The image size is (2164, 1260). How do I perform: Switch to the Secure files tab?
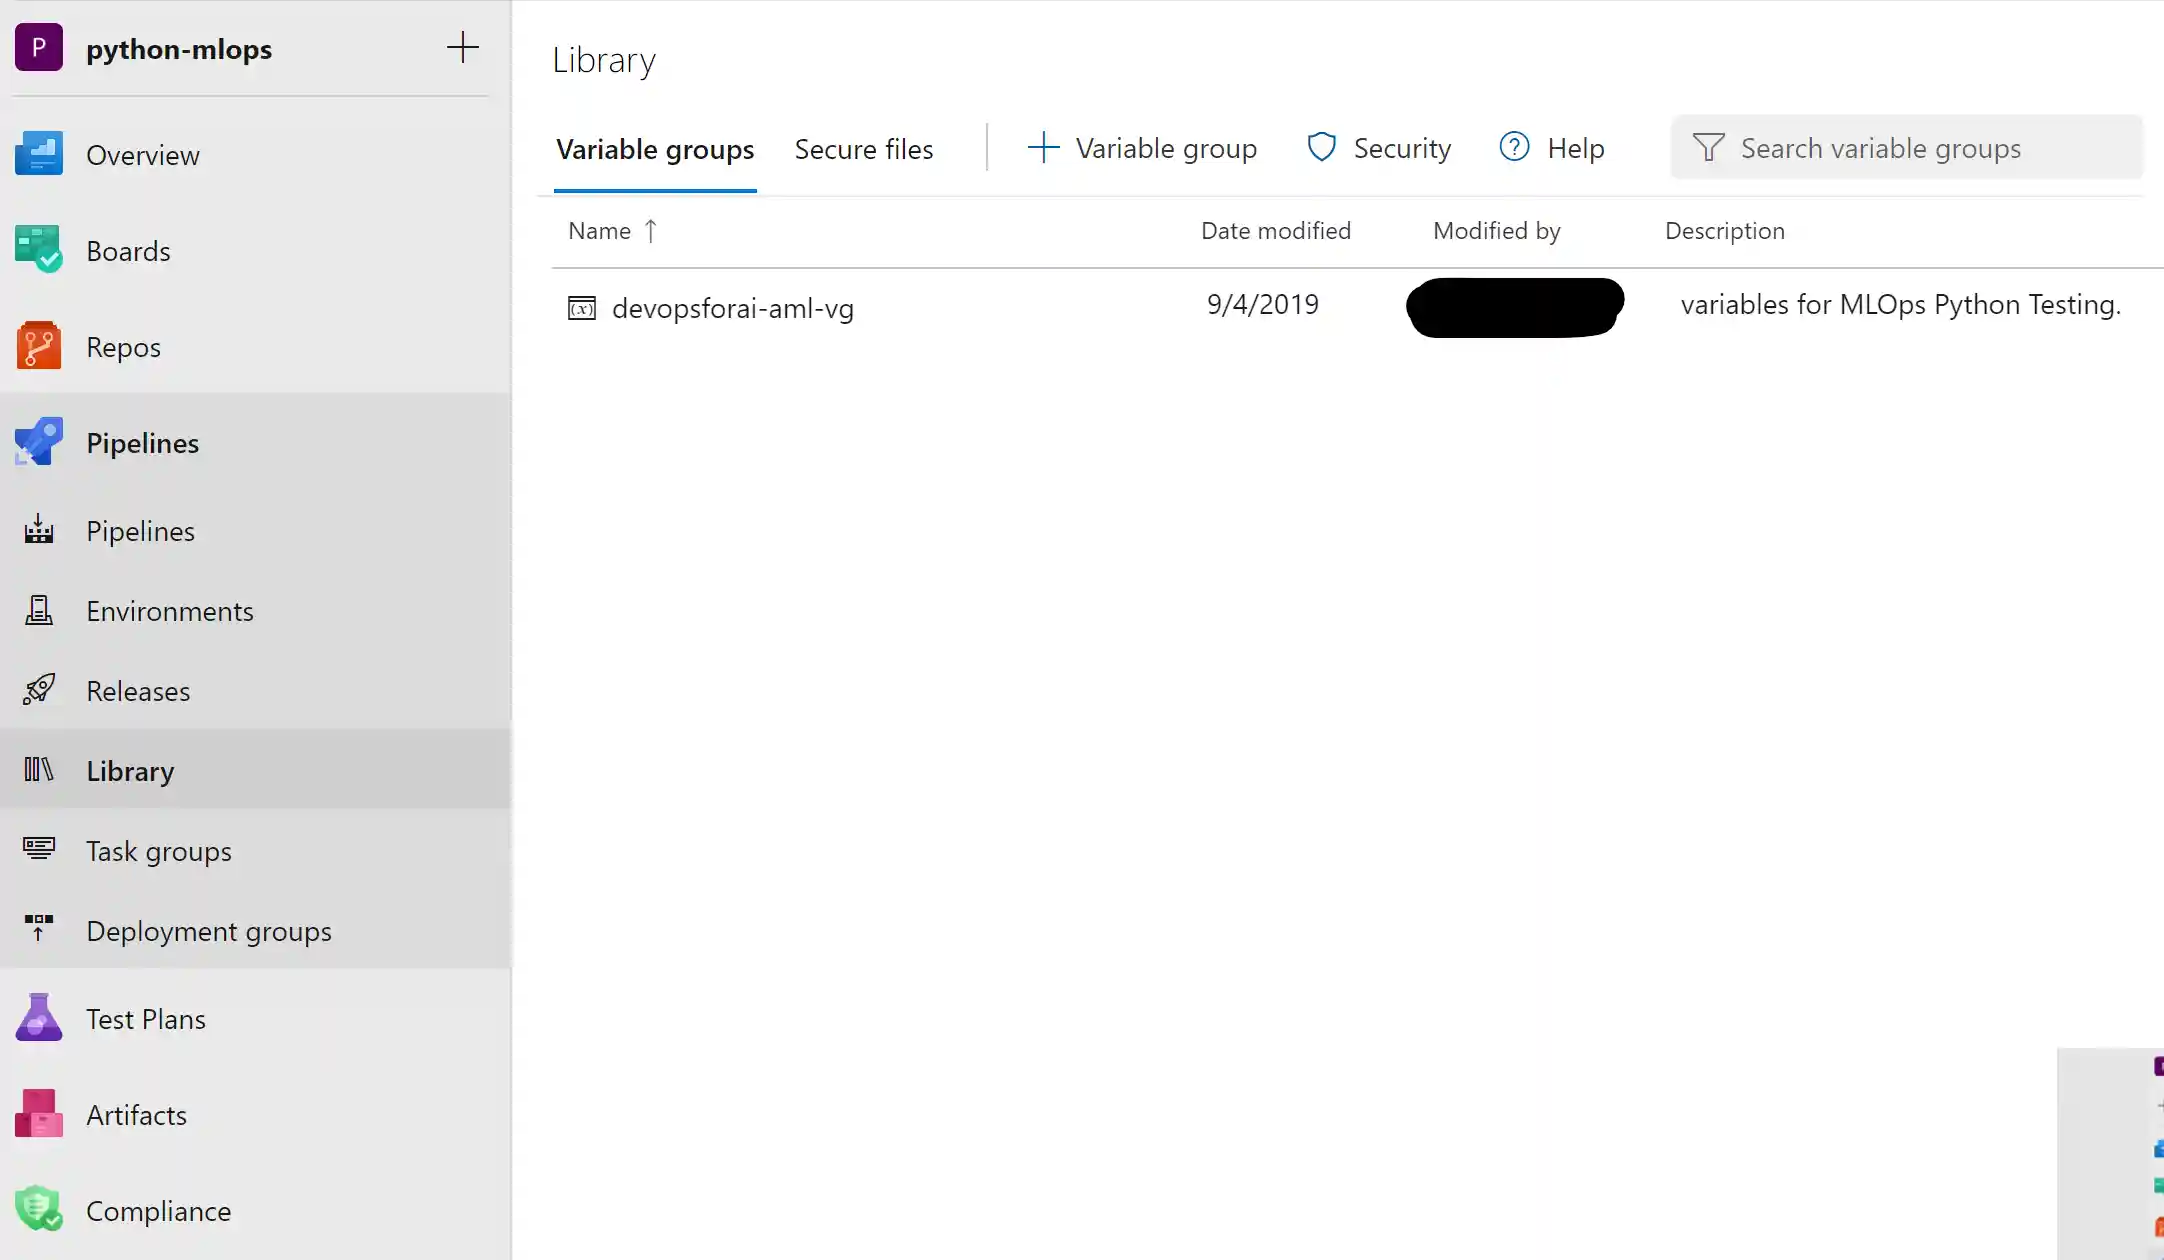click(863, 148)
